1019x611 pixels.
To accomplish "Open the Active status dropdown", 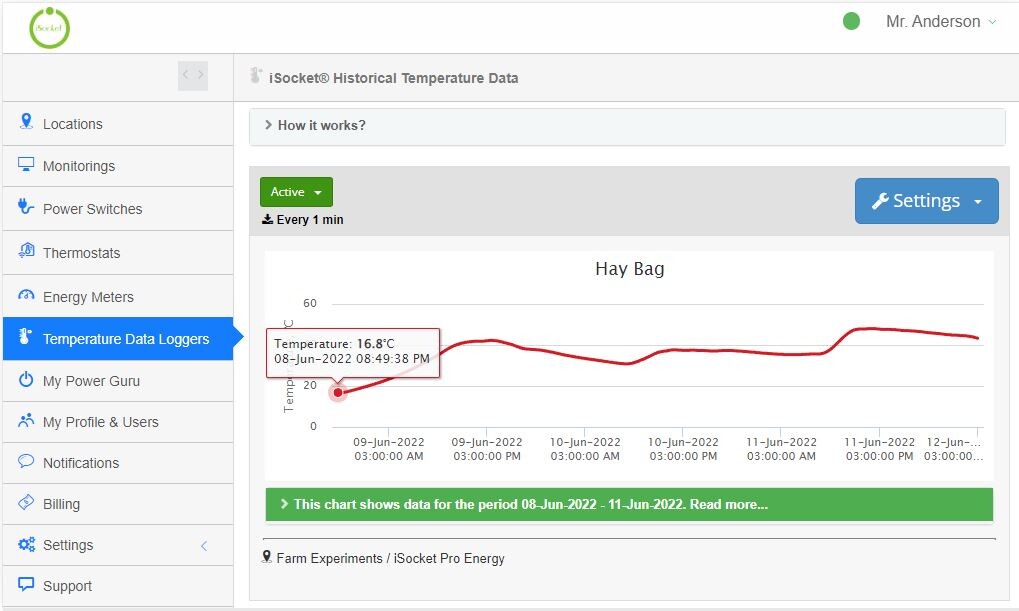I will [296, 192].
